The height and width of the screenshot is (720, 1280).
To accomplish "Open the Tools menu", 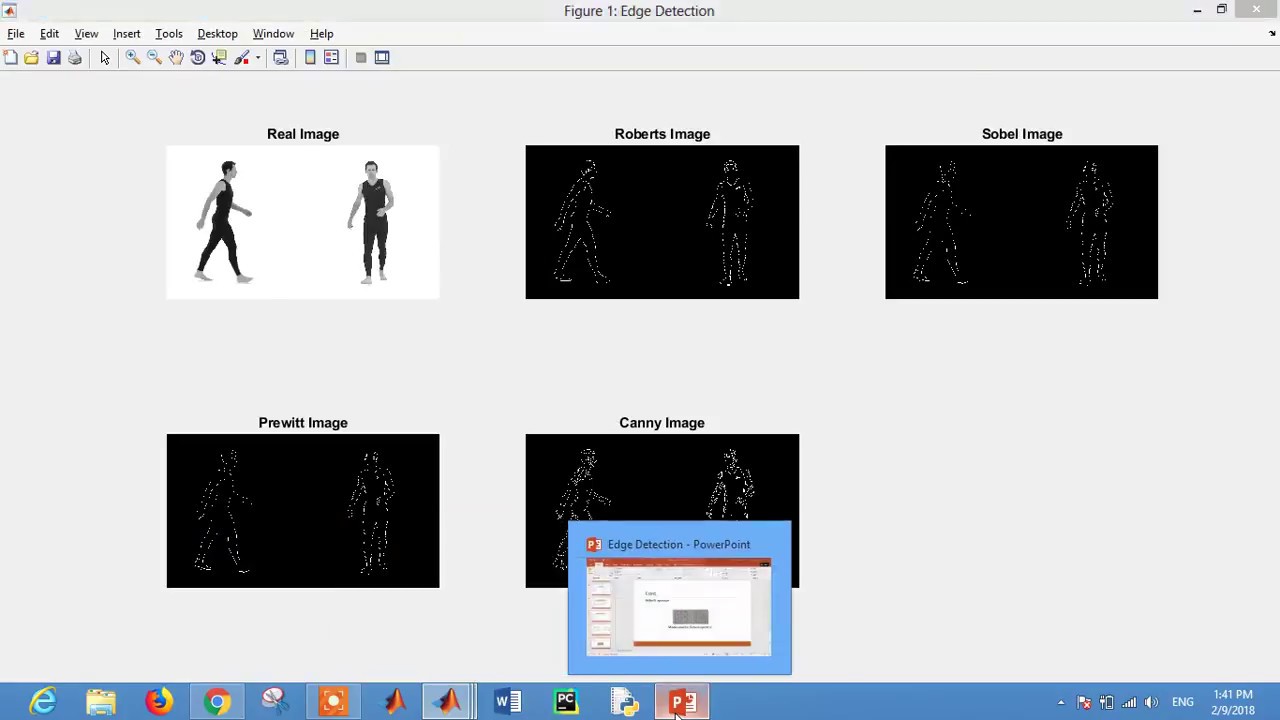I will click(169, 34).
